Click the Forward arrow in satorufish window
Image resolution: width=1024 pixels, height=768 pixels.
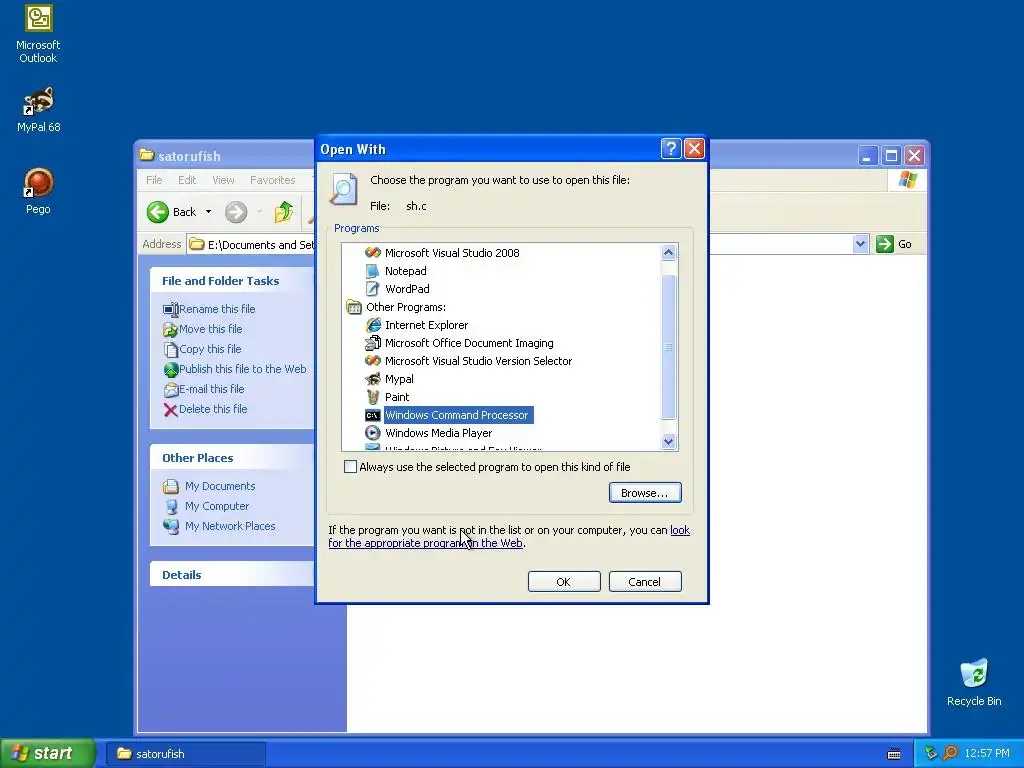(x=236, y=212)
